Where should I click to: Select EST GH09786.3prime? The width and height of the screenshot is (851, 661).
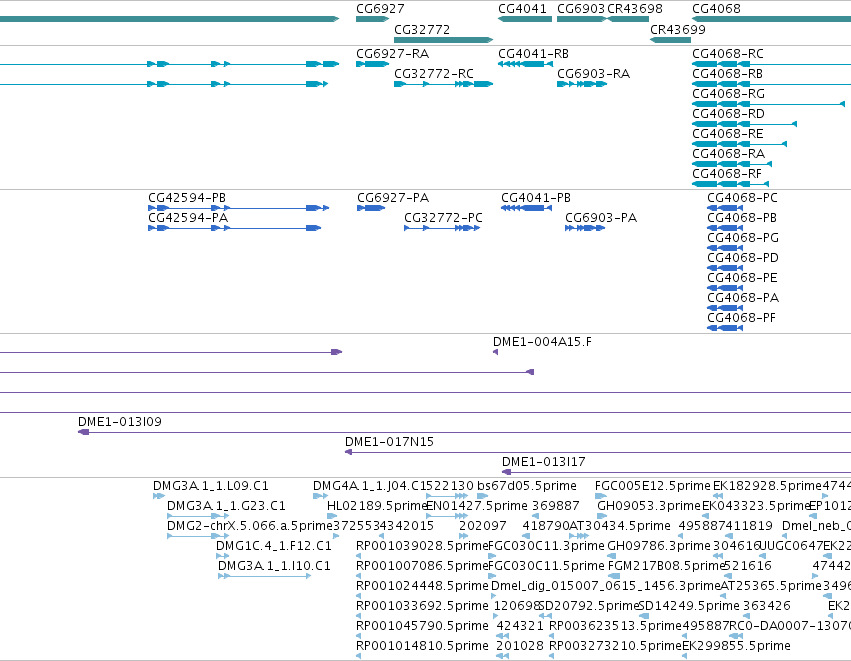pyautogui.click(x=611, y=556)
